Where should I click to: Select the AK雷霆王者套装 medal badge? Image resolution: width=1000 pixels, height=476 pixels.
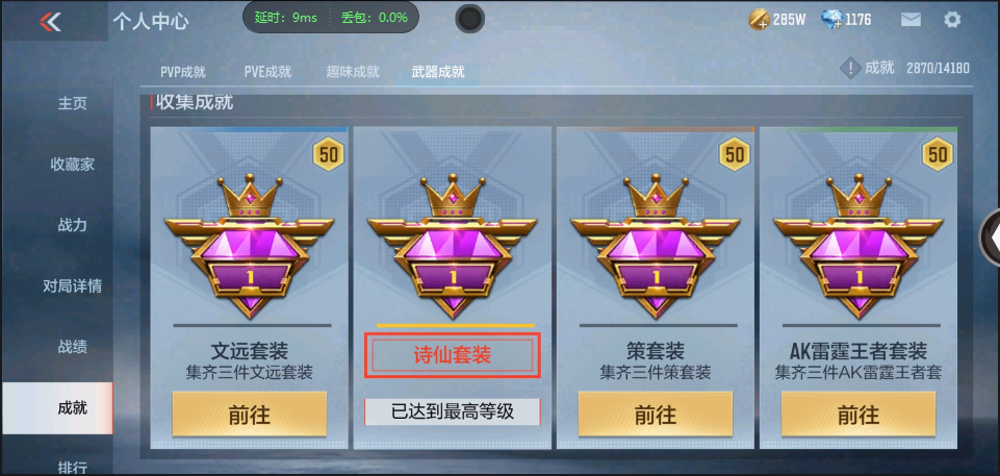coord(858,246)
